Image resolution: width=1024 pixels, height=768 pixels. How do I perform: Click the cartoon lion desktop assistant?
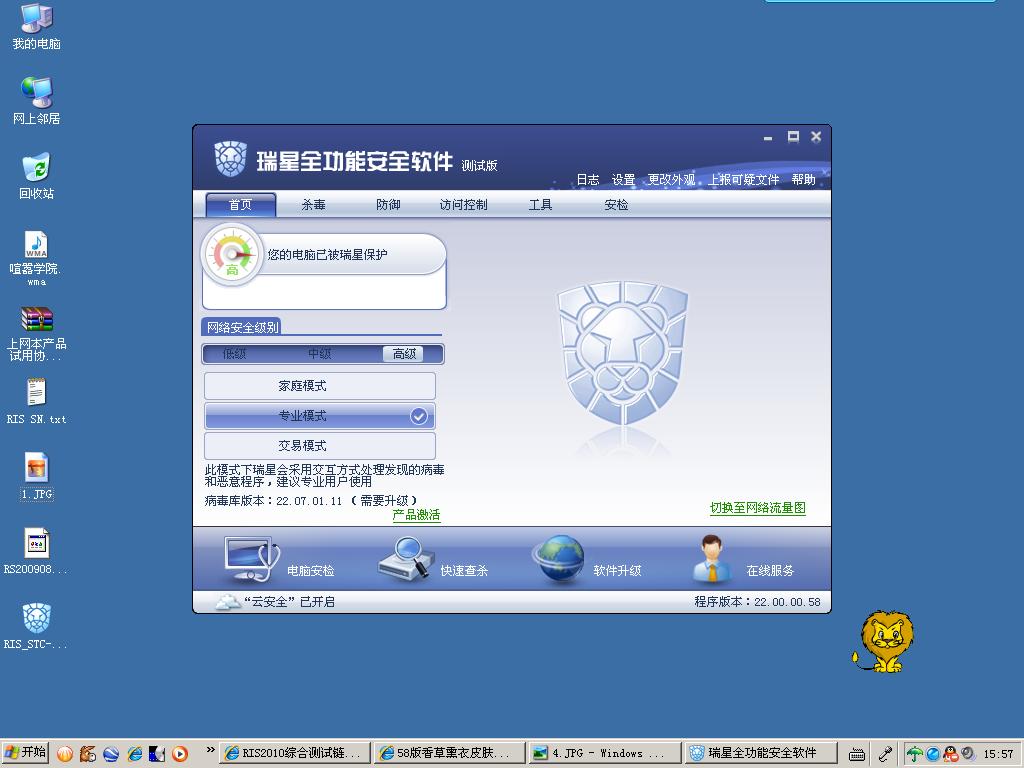coord(884,642)
